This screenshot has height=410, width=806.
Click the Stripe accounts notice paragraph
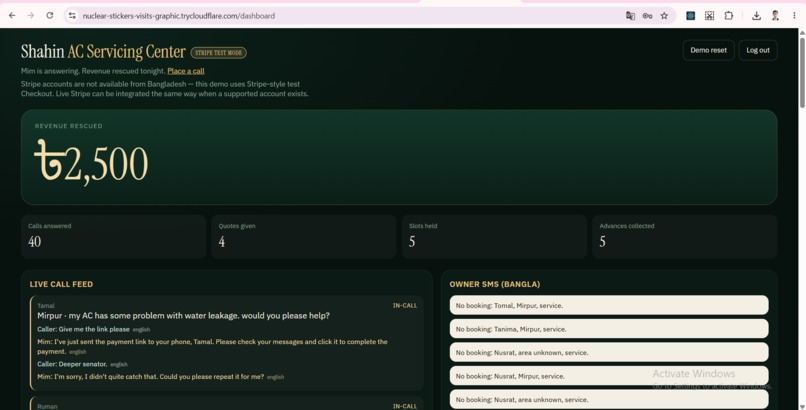pos(164,89)
